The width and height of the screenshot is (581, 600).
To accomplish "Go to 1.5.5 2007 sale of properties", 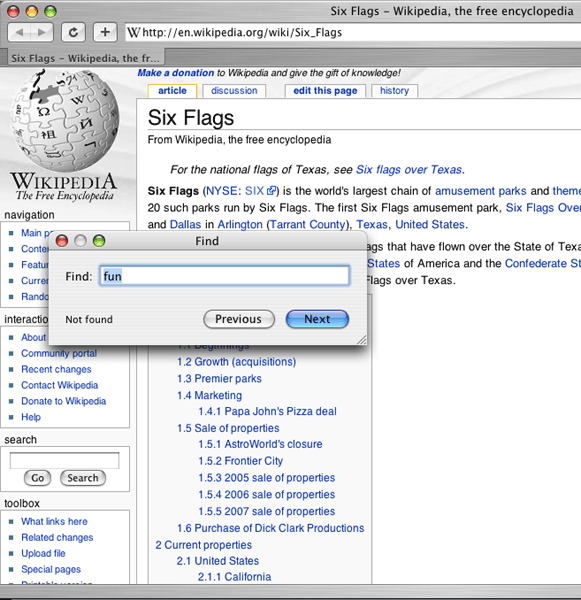I will (266, 512).
